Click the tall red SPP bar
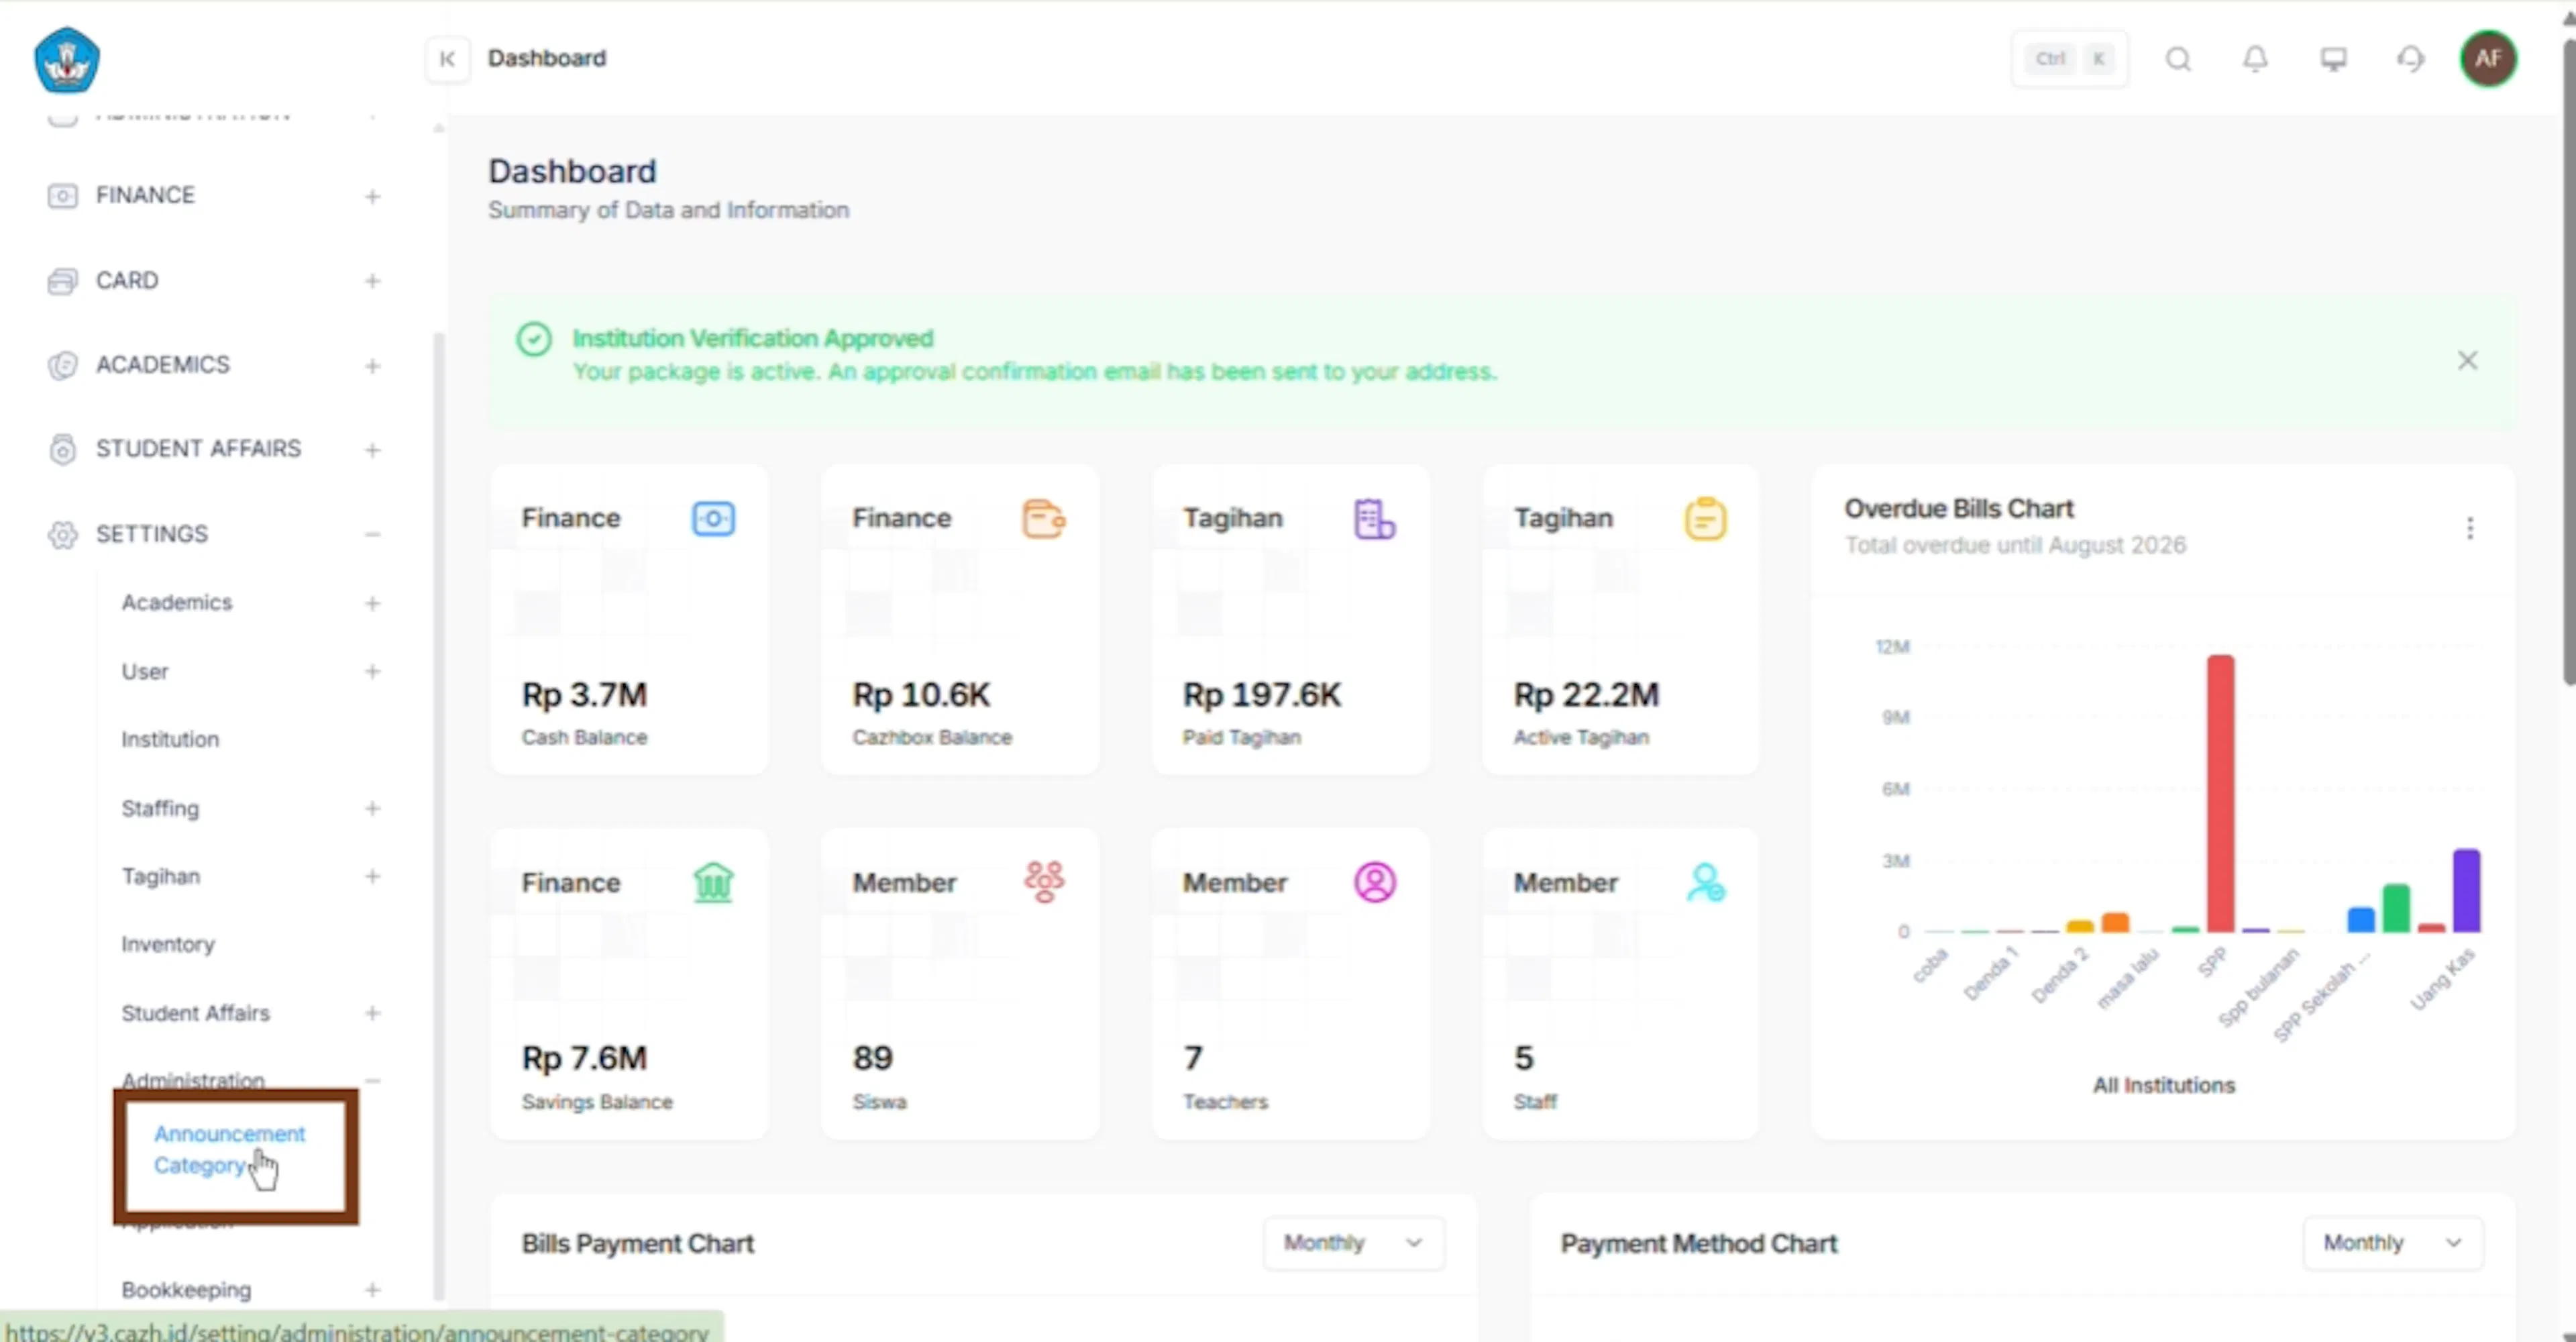The image size is (2576, 1342). pyautogui.click(x=2220, y=793)
